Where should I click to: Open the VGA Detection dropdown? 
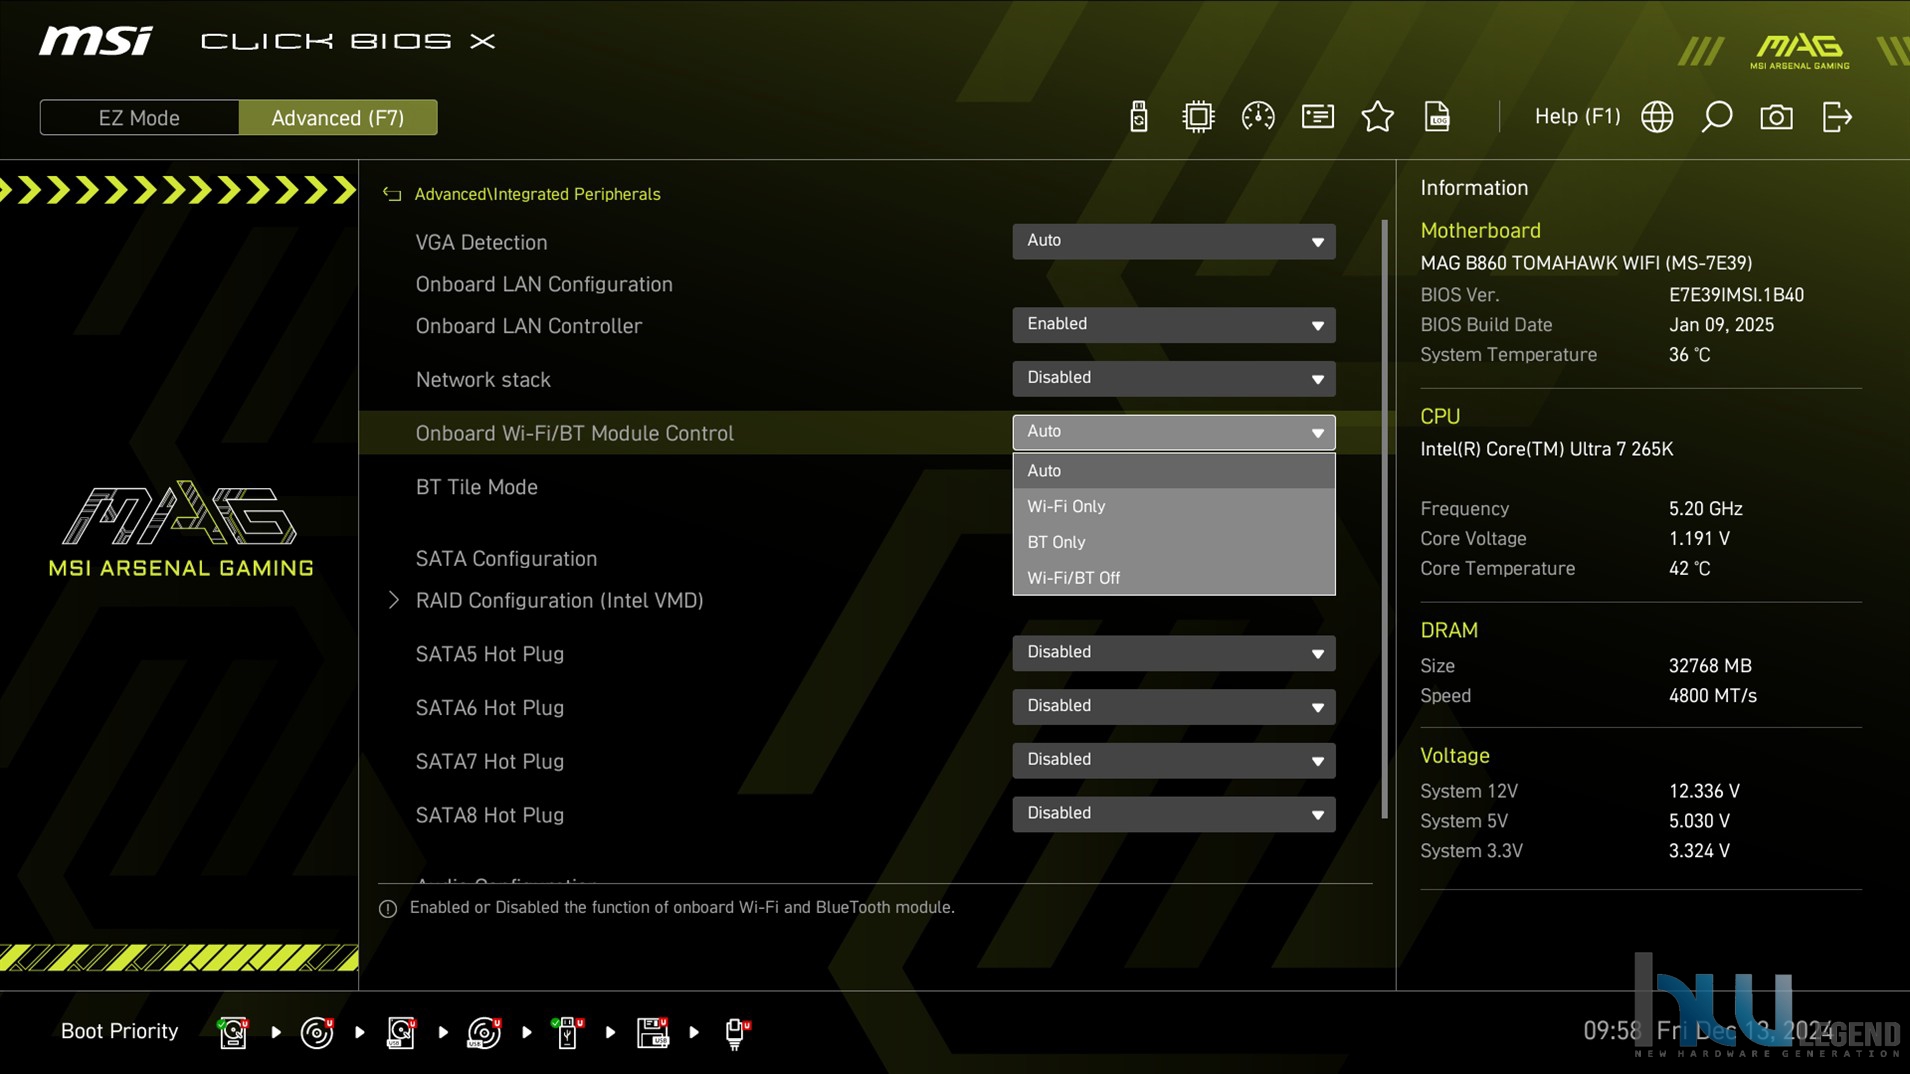(1173, 241)
